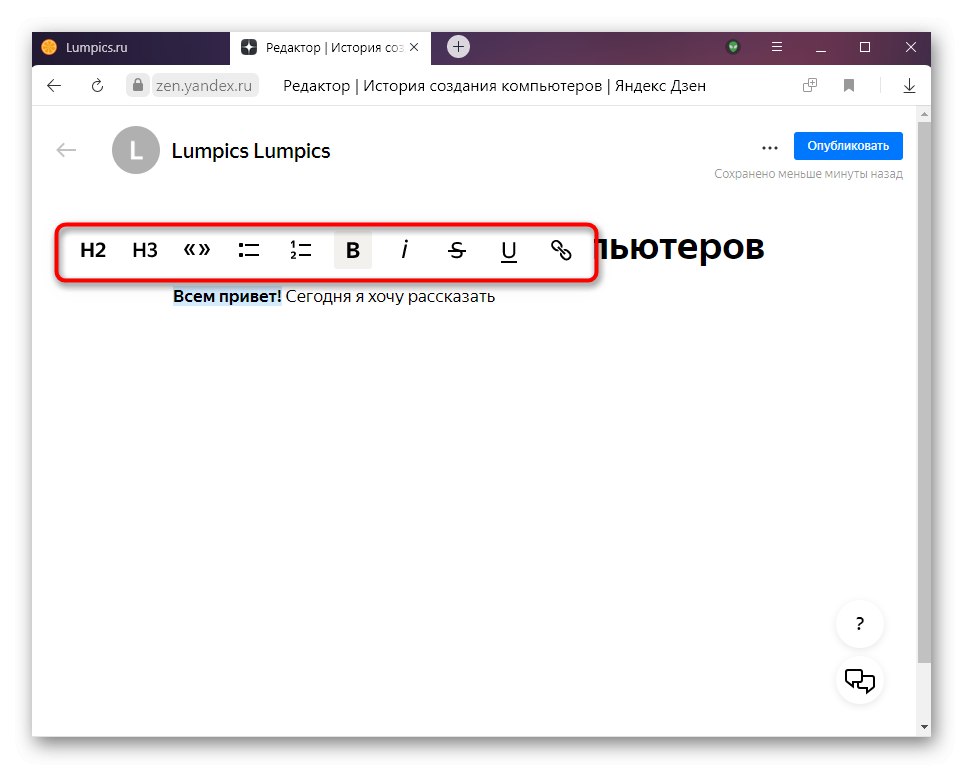This screenshot has height=769, width=963.
Task: Open the three-dots options menu
Action: (x=769, y=146)
